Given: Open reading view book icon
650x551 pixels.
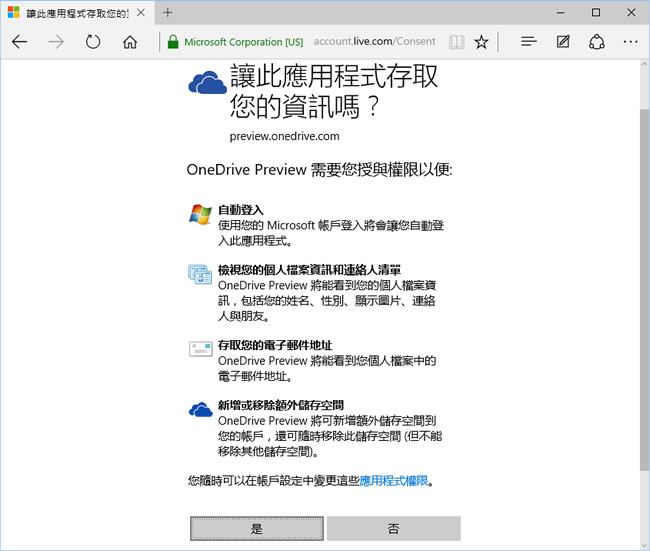Looking at the screenshot, I should tap(456, 42).
